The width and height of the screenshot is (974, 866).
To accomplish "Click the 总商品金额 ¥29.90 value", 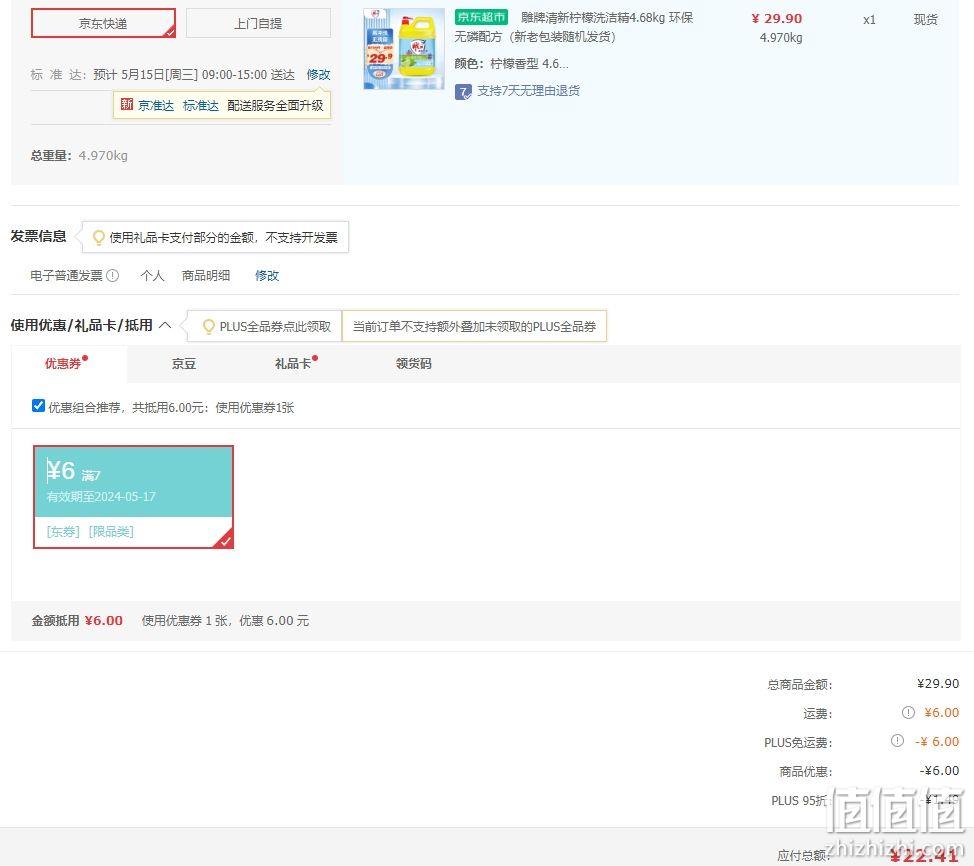I will 938,683.
